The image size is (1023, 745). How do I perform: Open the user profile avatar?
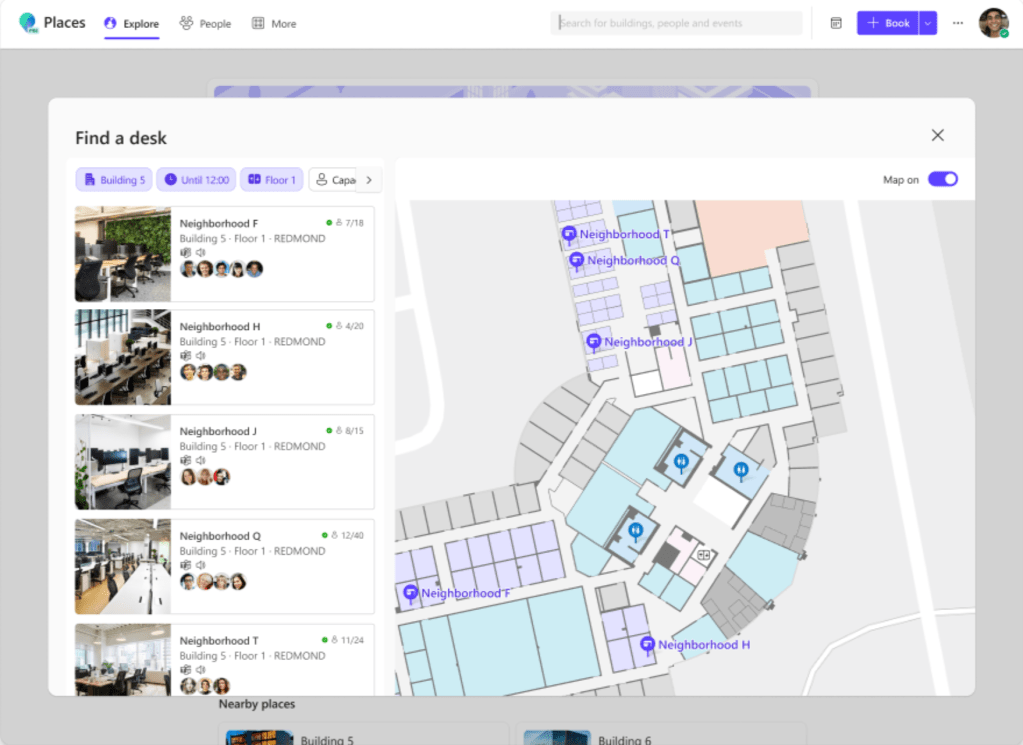(x=994, y=23)
